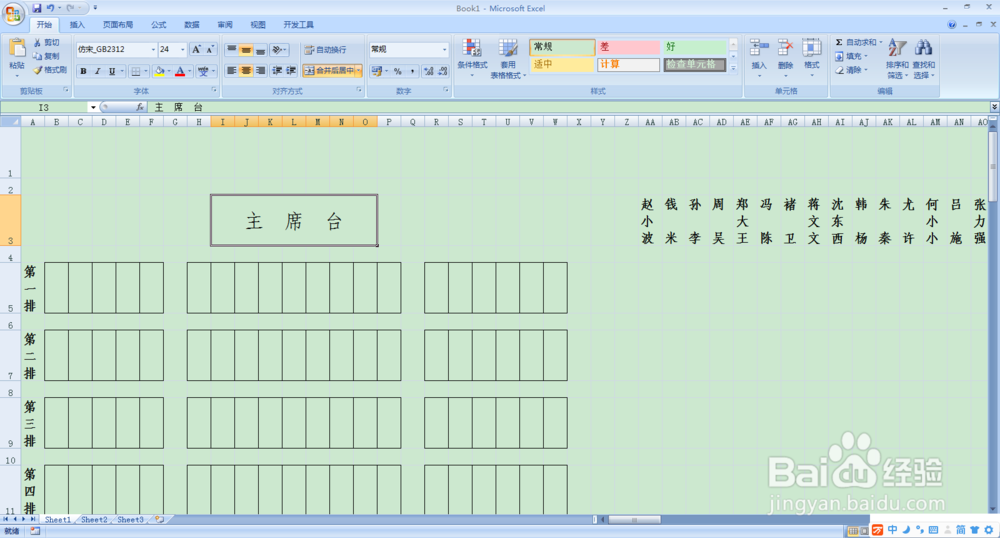Open the Merge and Center dropdown arrow

[x=359, y=71]
